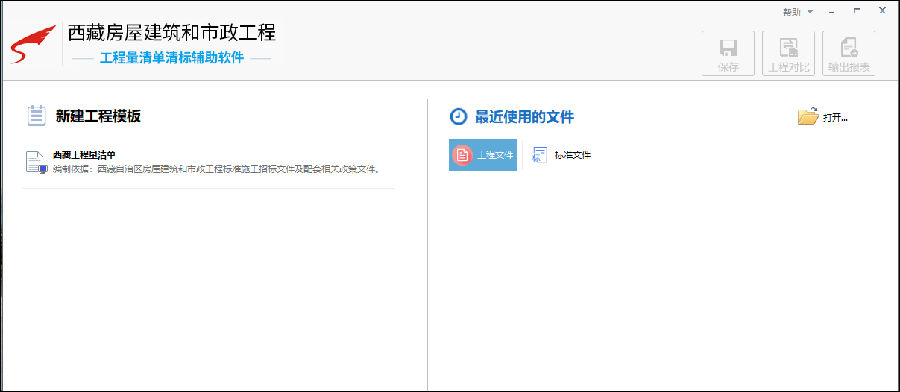
Task: Switch to the 标准文件 tab label
Action: pos(572,155)
